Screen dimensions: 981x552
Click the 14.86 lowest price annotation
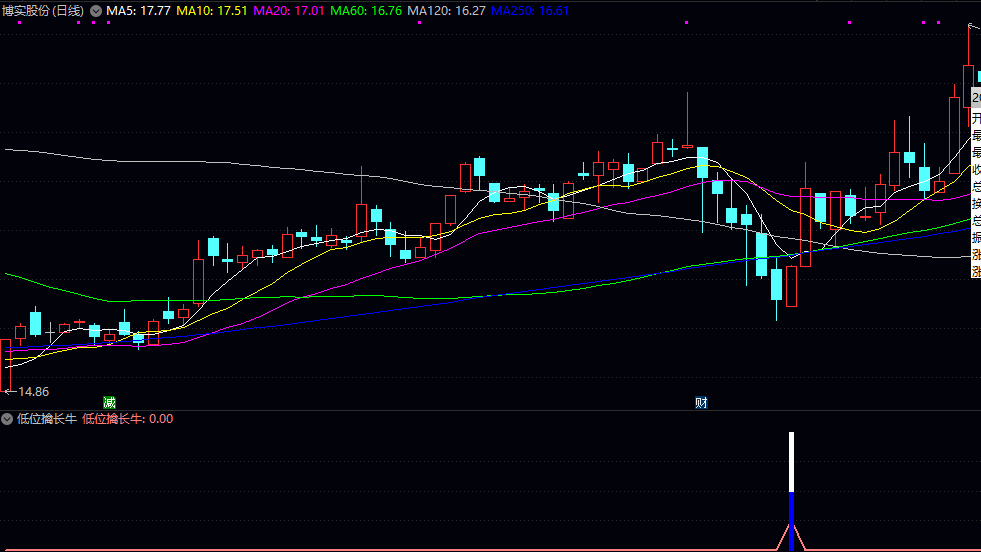[x=28, y=391]
